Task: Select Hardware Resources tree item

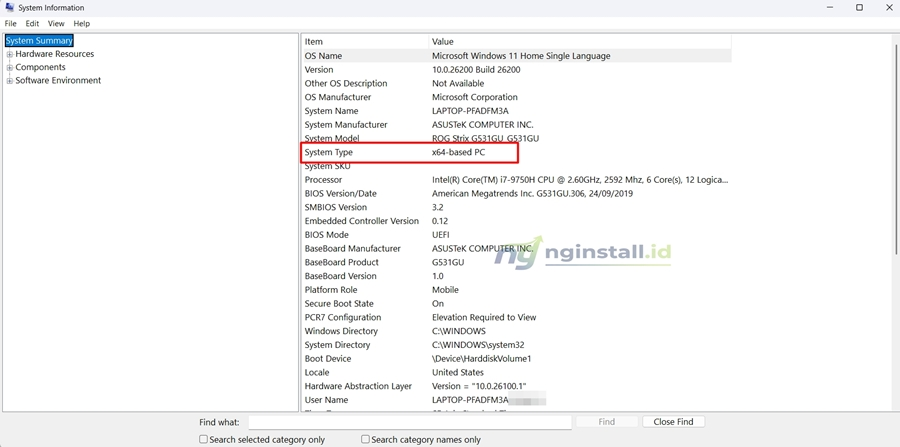Action: point(55,54)
